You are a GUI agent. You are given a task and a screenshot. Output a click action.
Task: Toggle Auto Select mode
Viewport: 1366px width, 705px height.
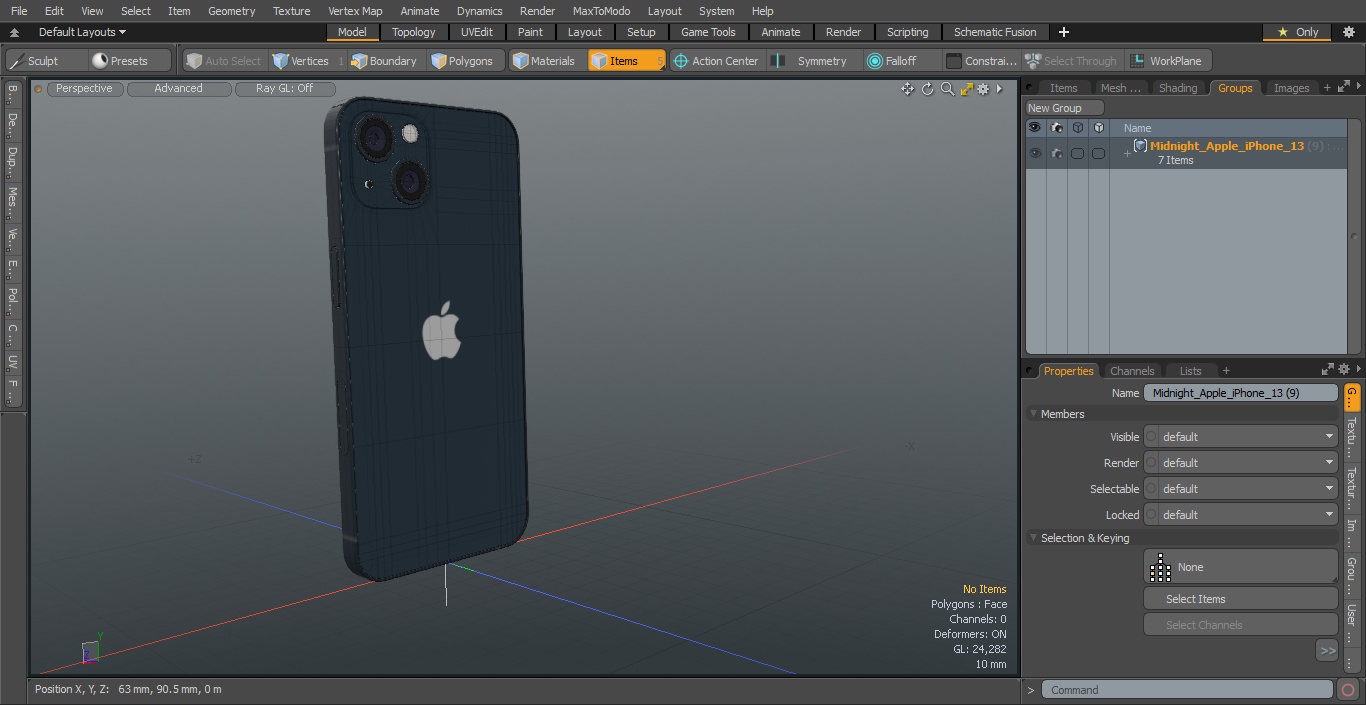tap(224, 61)
